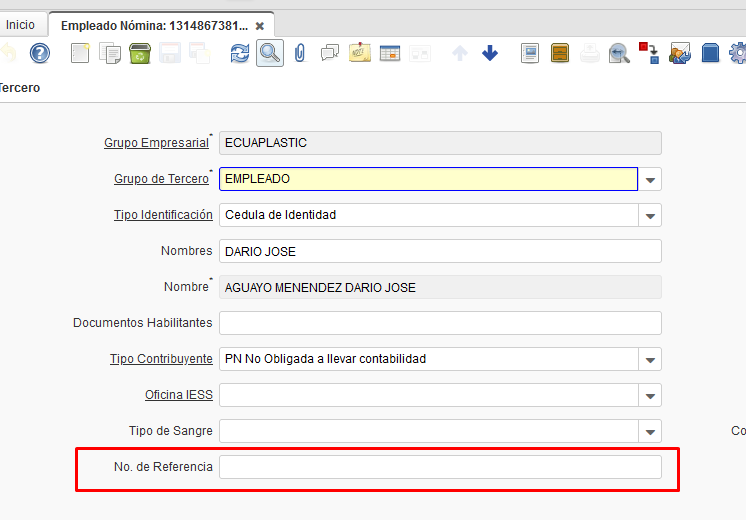Image resolution: width=746 pixels, height=520 pixels.
Task: Click the Oficina IESS label link
Action: click(x=178, y=395)
